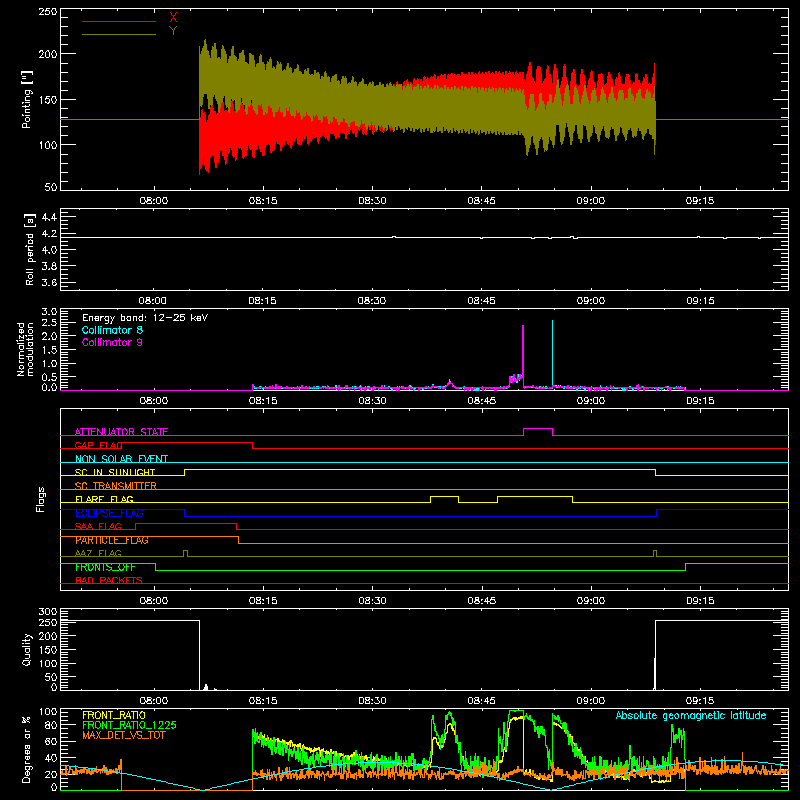Click the 'Collimator 9' legend label
This screenshot has width=800, height=800.
(x=112, y=342)
